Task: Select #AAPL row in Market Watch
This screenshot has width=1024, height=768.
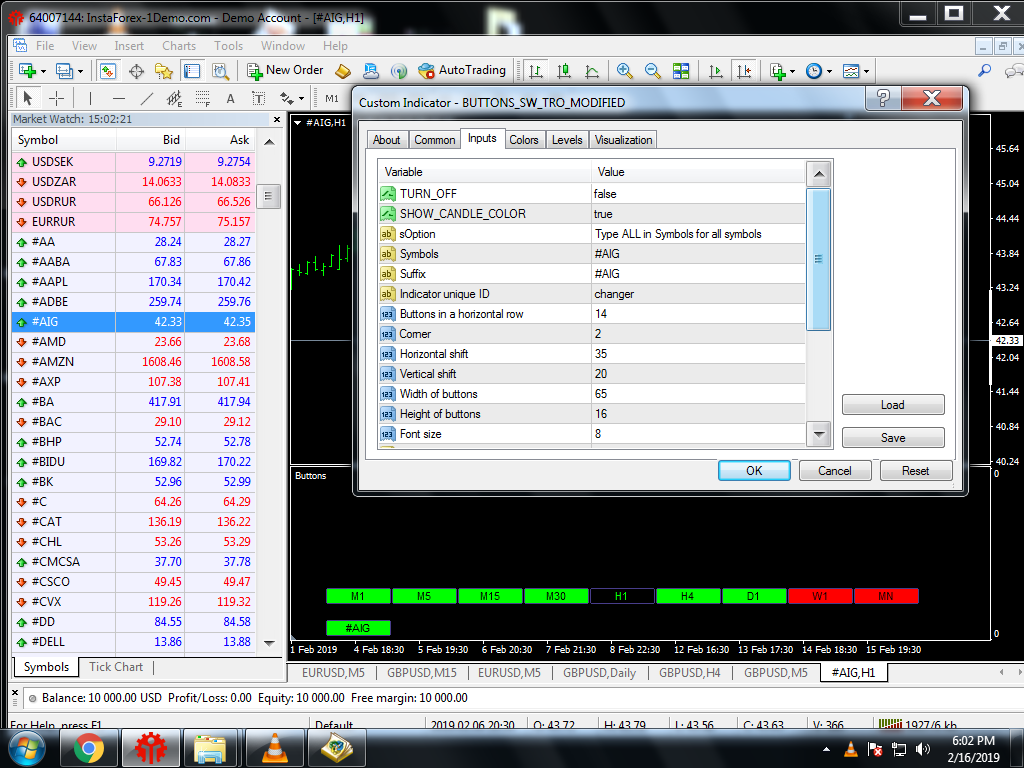Action: click(133, 281)
